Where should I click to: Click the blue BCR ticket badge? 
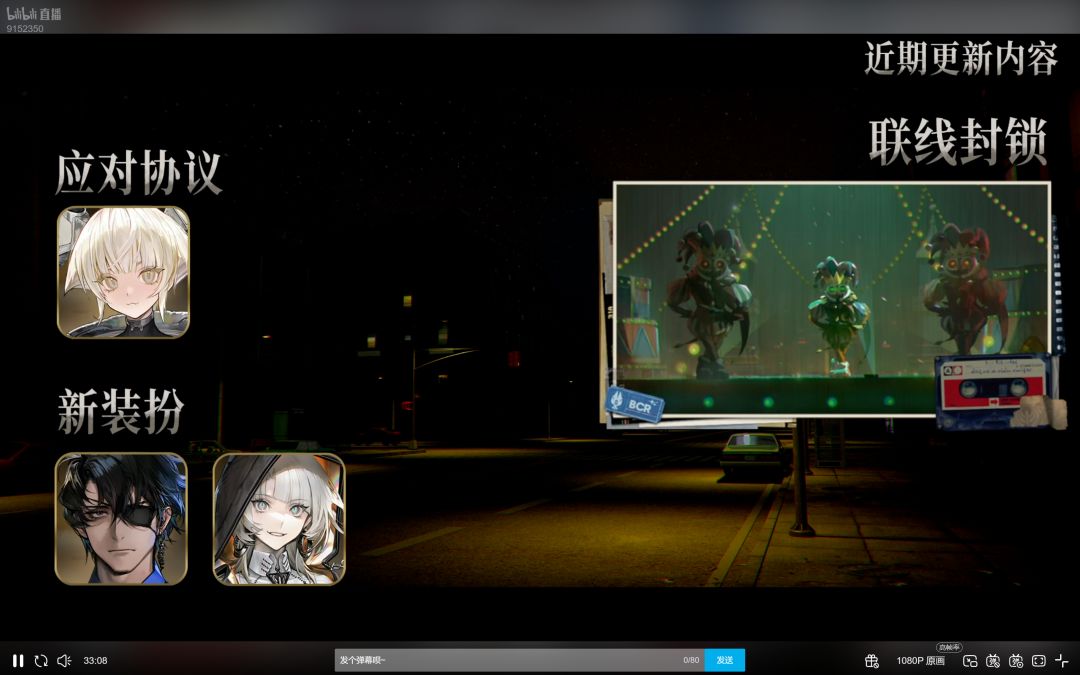[634, 404]
